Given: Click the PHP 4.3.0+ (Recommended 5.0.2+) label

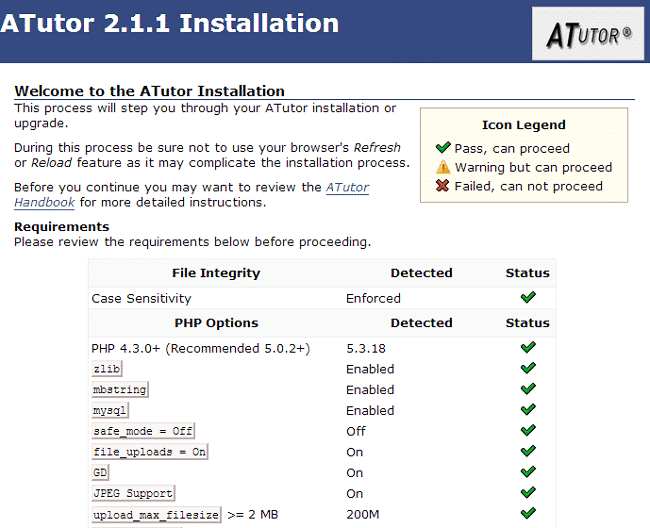Looking at the screenshot, I should coord(201,349).
